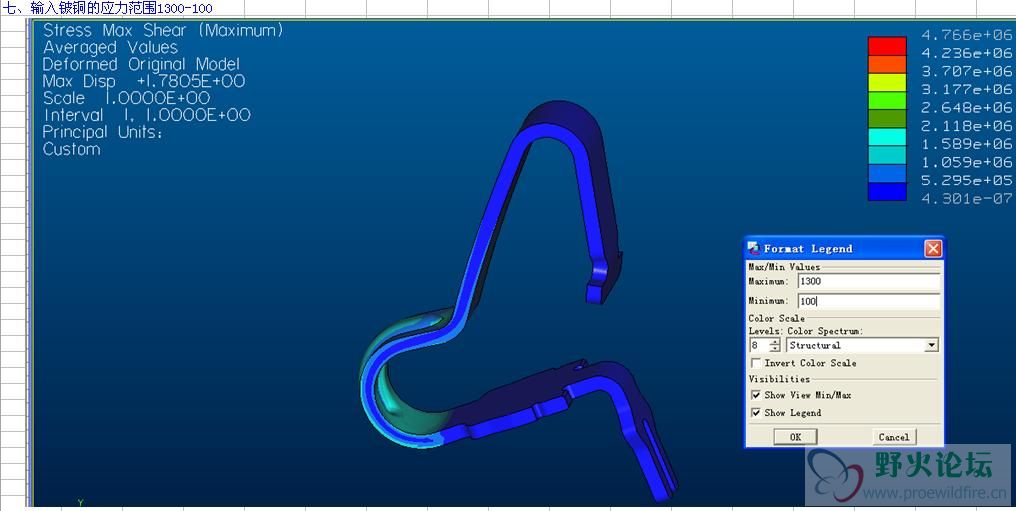This screenshot has width=1016, height=511.
Task: Increase Levels with the up arrow
Action: 775,342
